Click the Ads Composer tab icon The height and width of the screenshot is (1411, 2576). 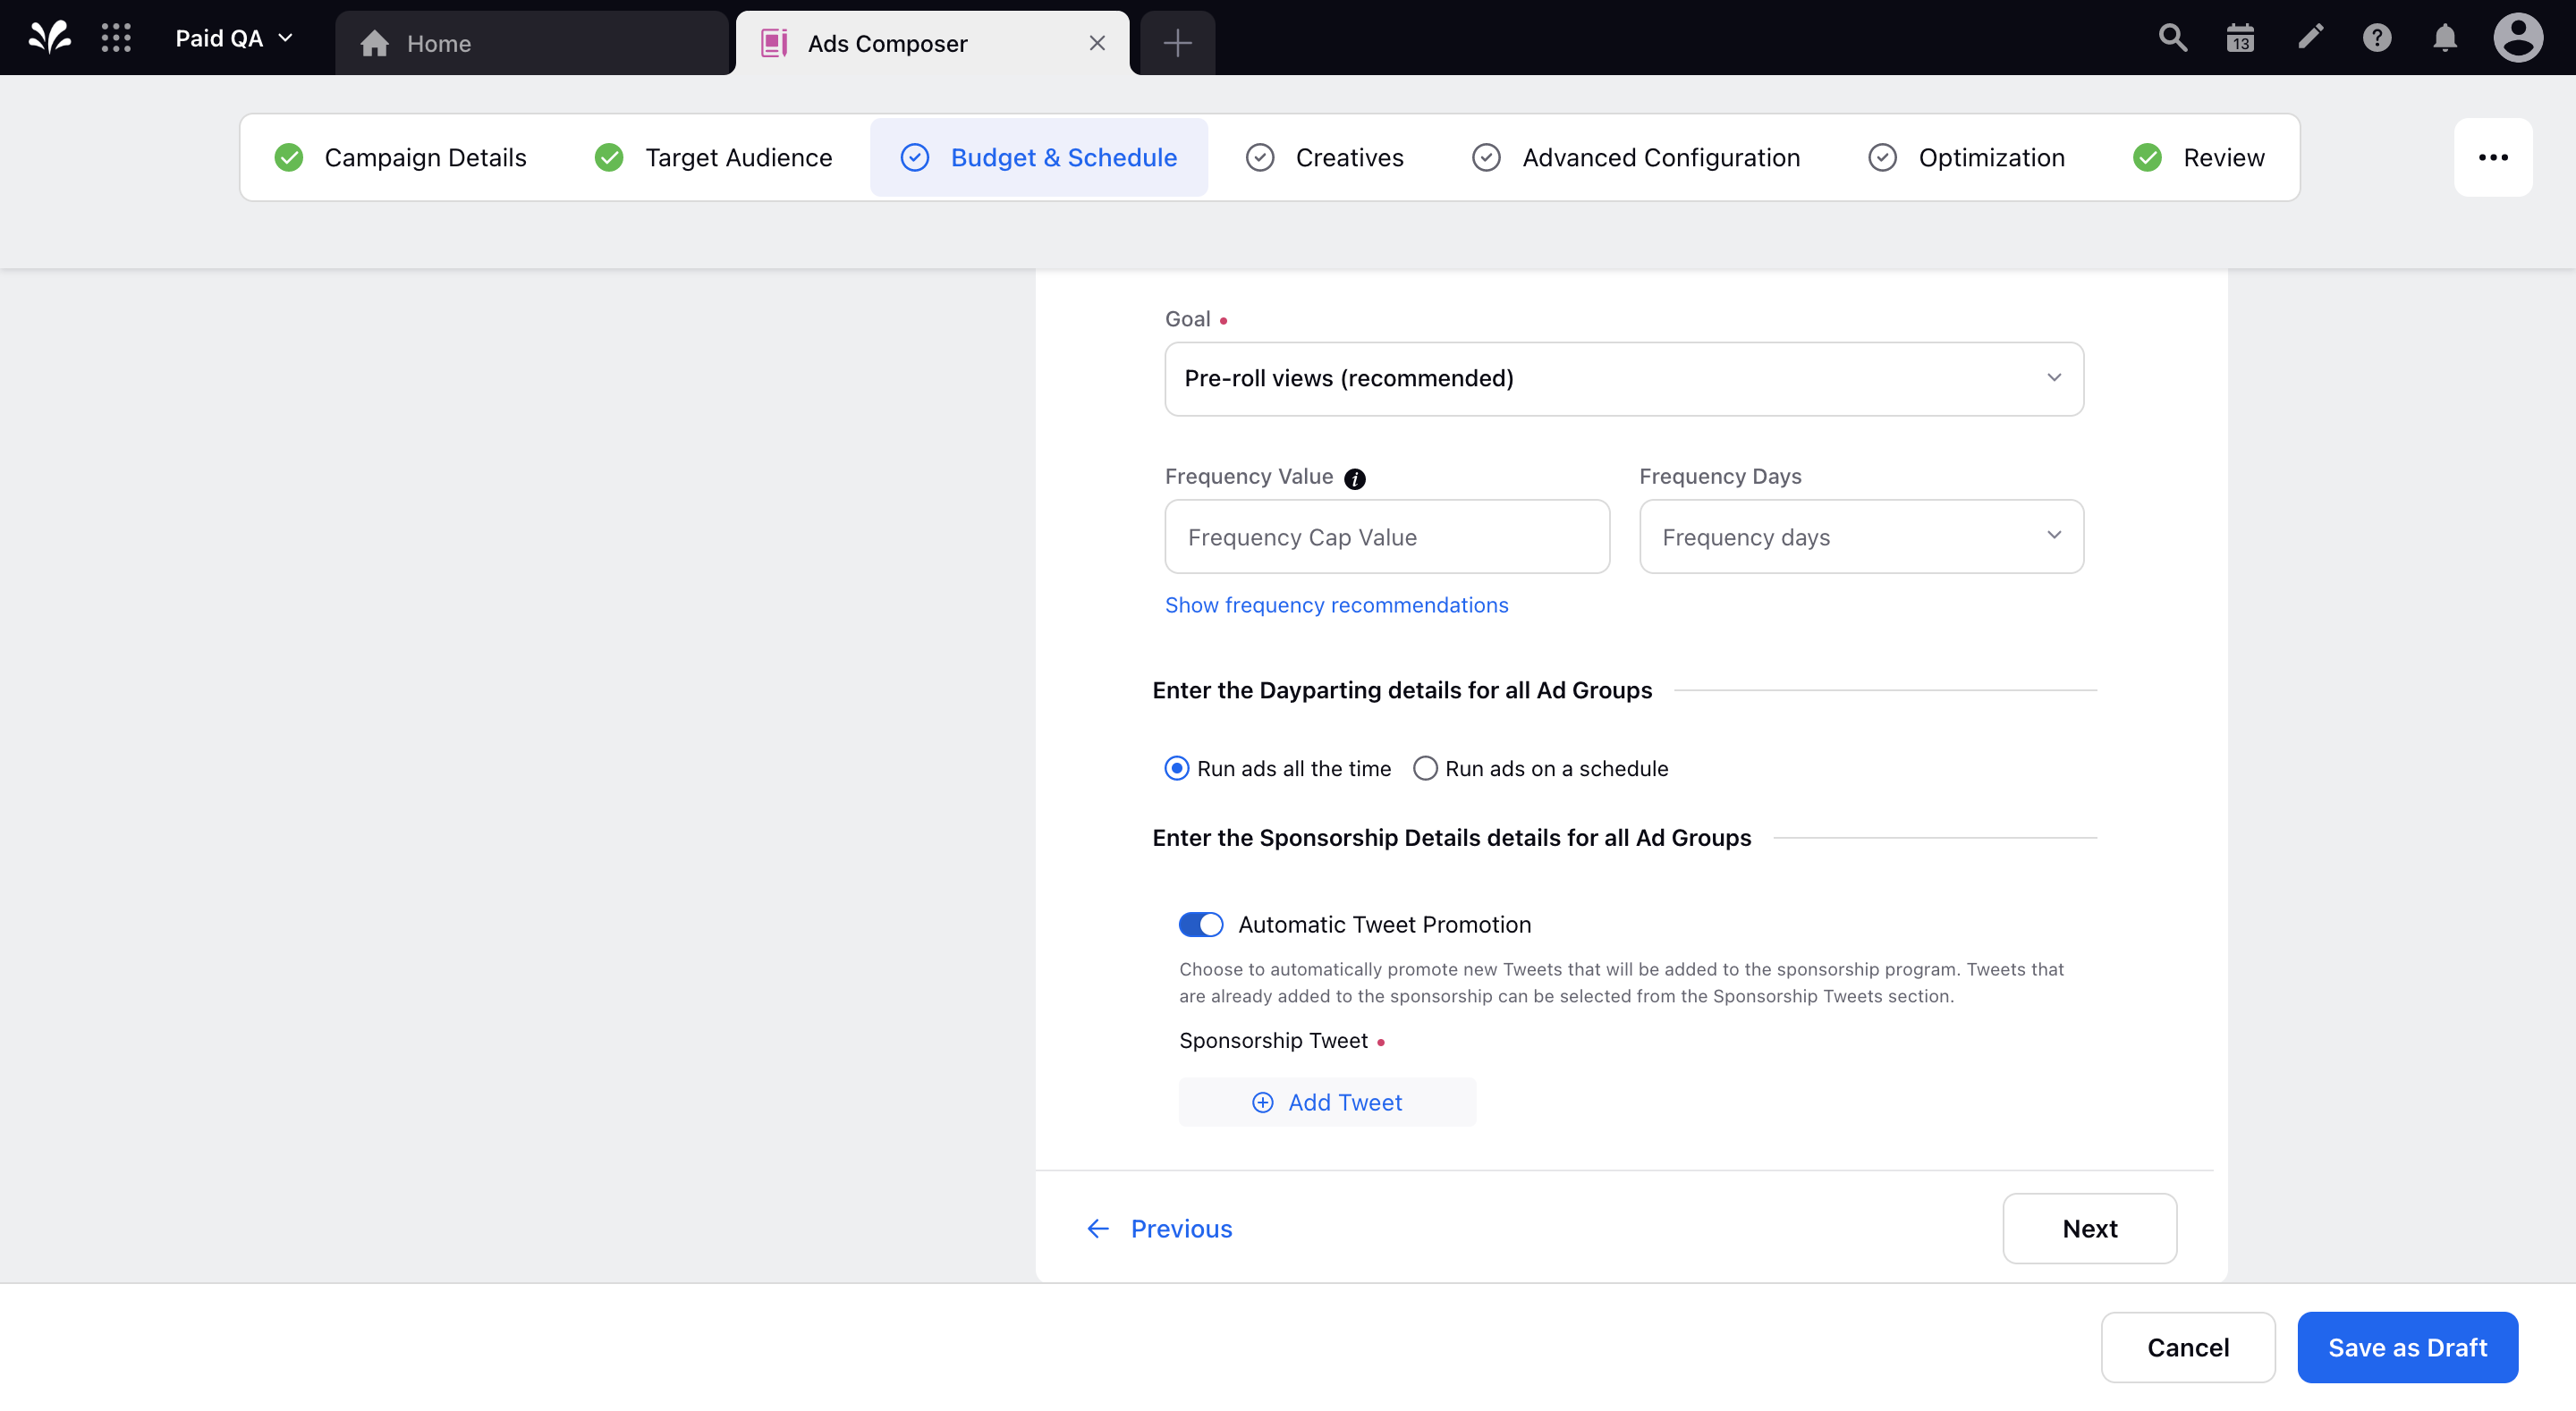coord(774,43)
